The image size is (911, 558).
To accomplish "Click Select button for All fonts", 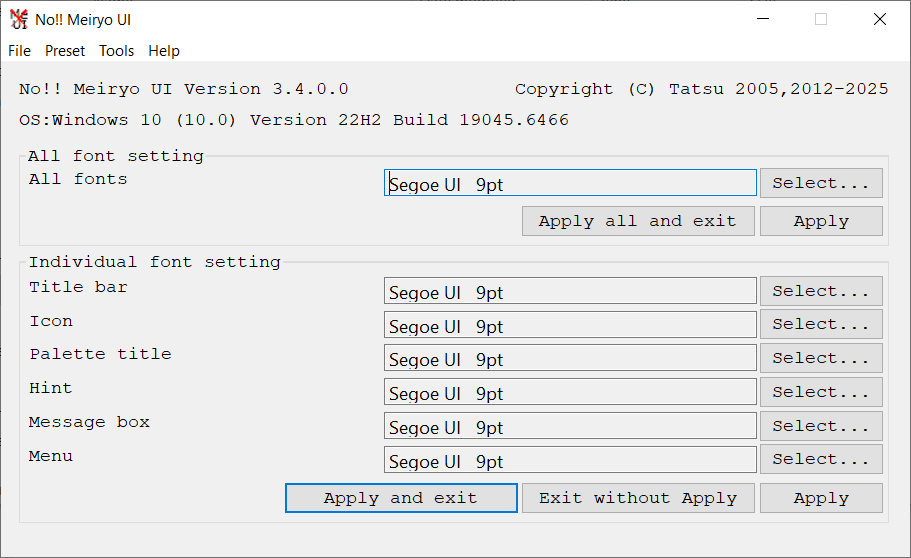I will click(820, 183).
